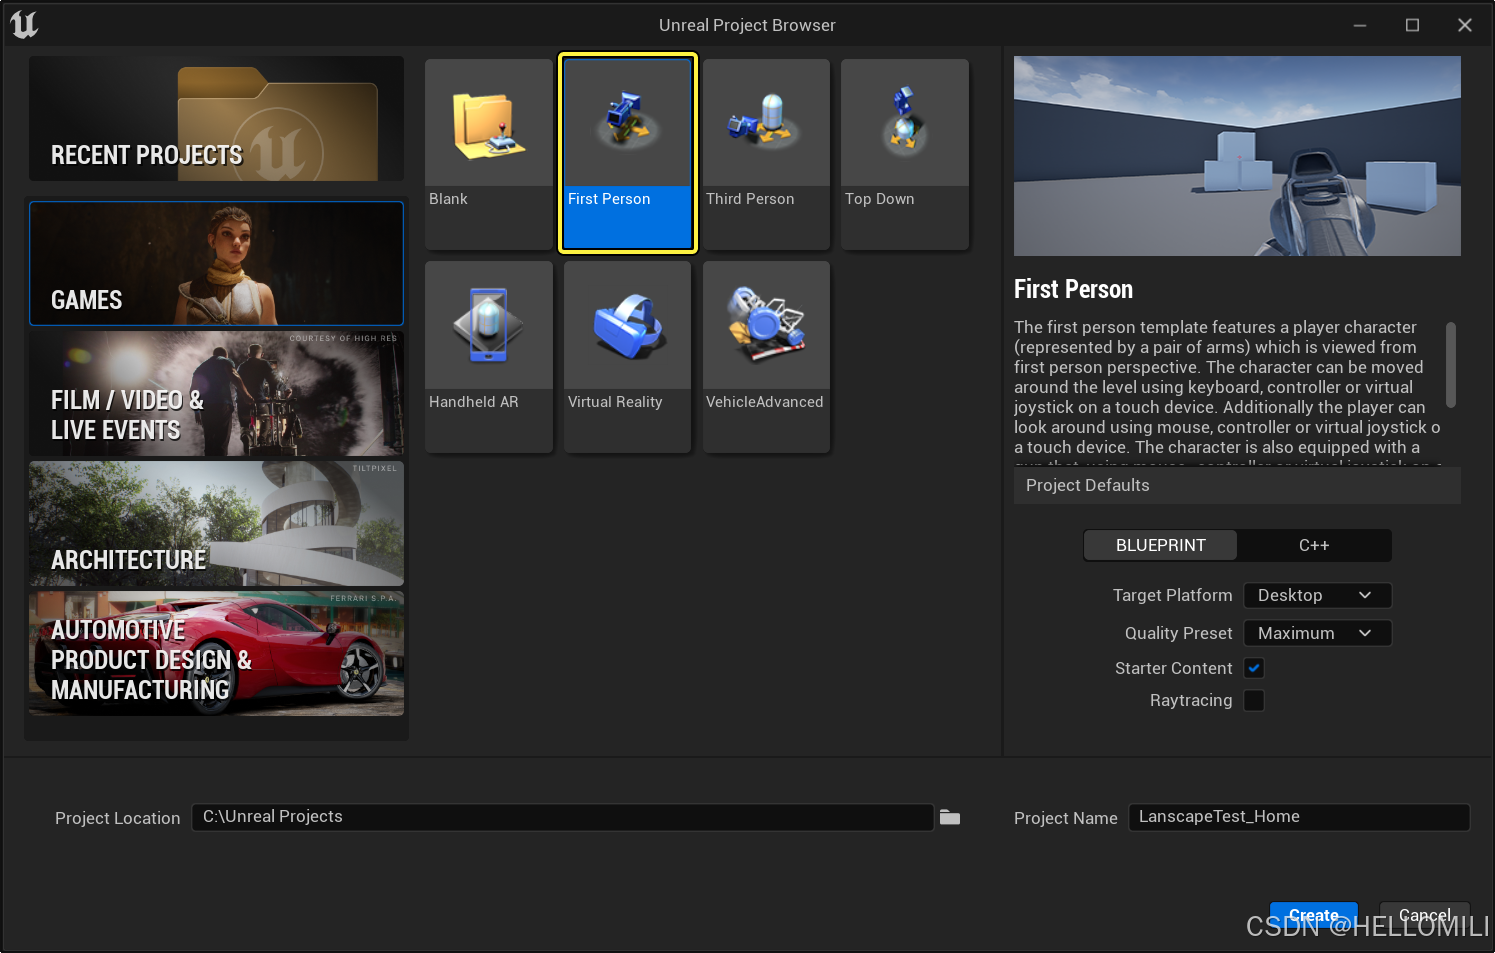
Task: Choose the Virtual Reality template
Action: tap(627, 356)
